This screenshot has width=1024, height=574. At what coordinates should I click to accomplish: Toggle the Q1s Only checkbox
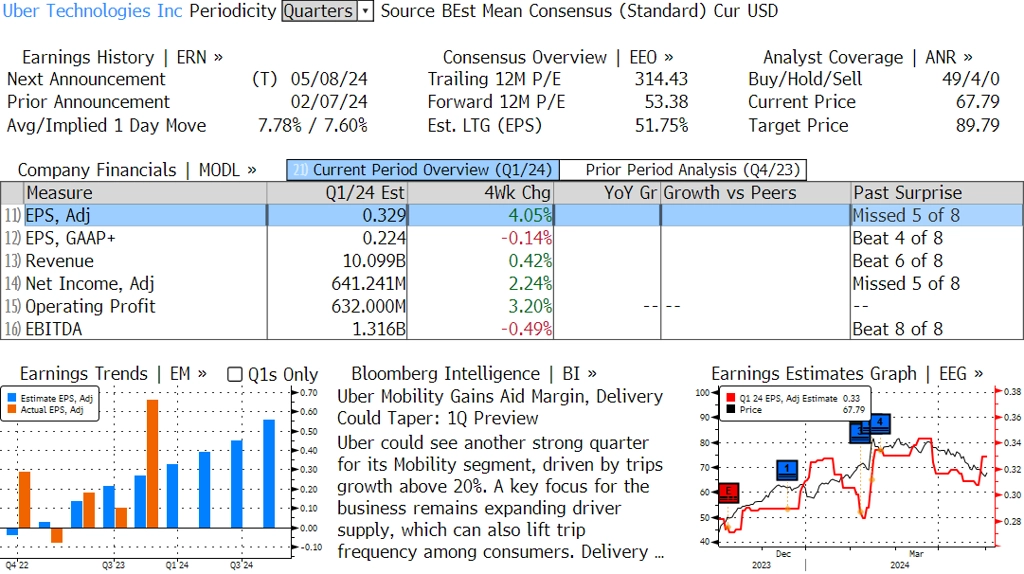point(234,374)
